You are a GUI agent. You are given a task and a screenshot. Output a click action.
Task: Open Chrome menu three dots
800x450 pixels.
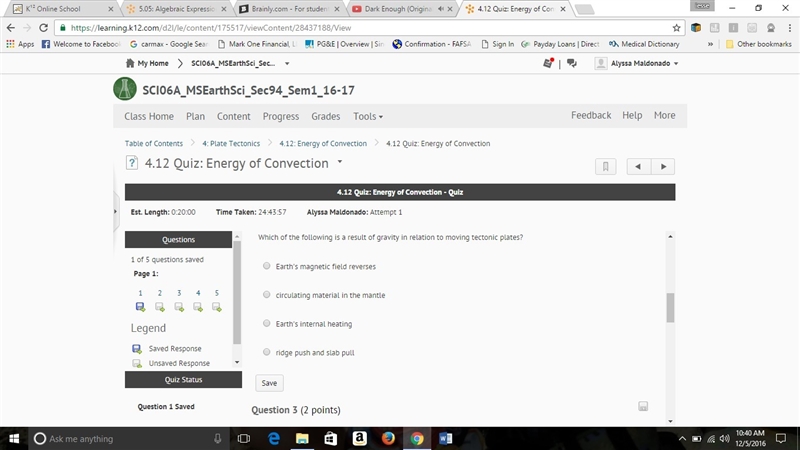coord(790,28)
